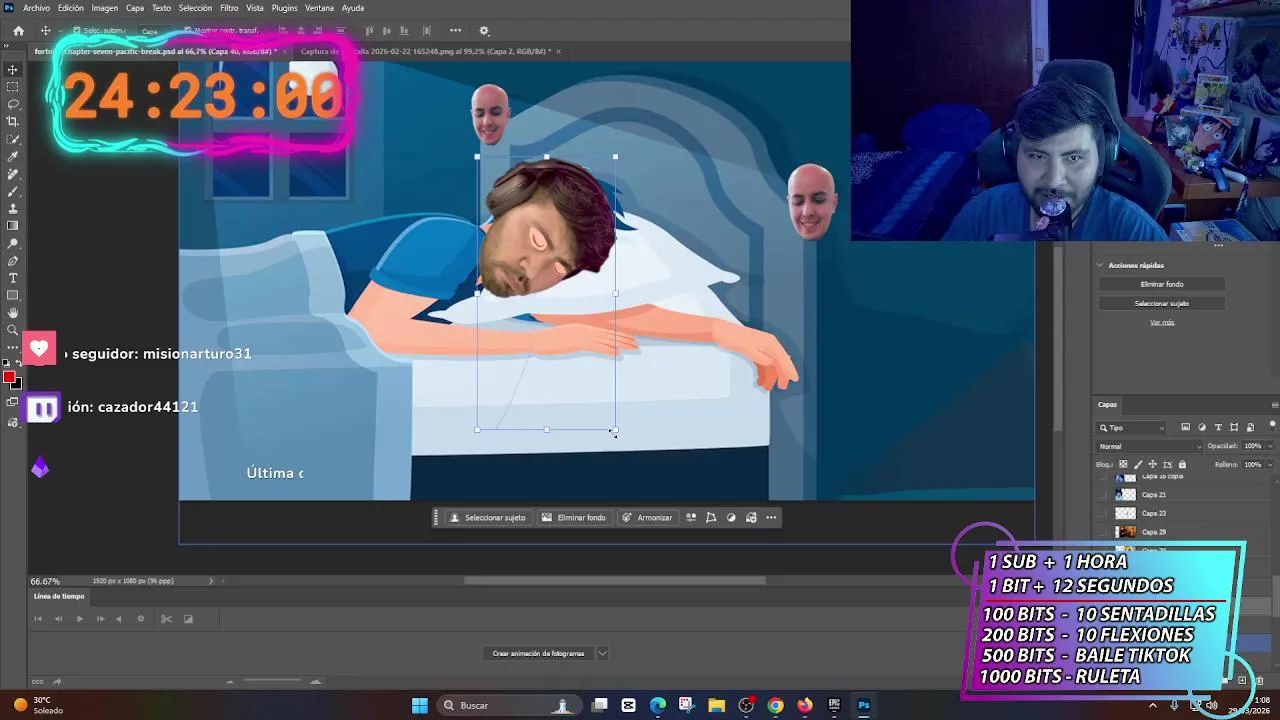Select the Eyedropper tool
This screenshot has width=1280, height=720.
[13, 157]
